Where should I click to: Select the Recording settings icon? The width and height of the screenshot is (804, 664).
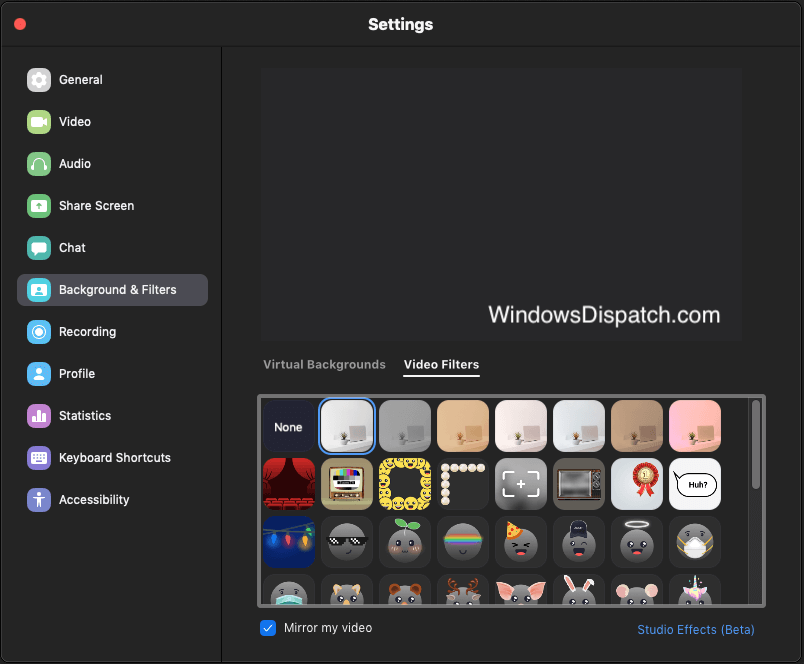coord(39,332)
